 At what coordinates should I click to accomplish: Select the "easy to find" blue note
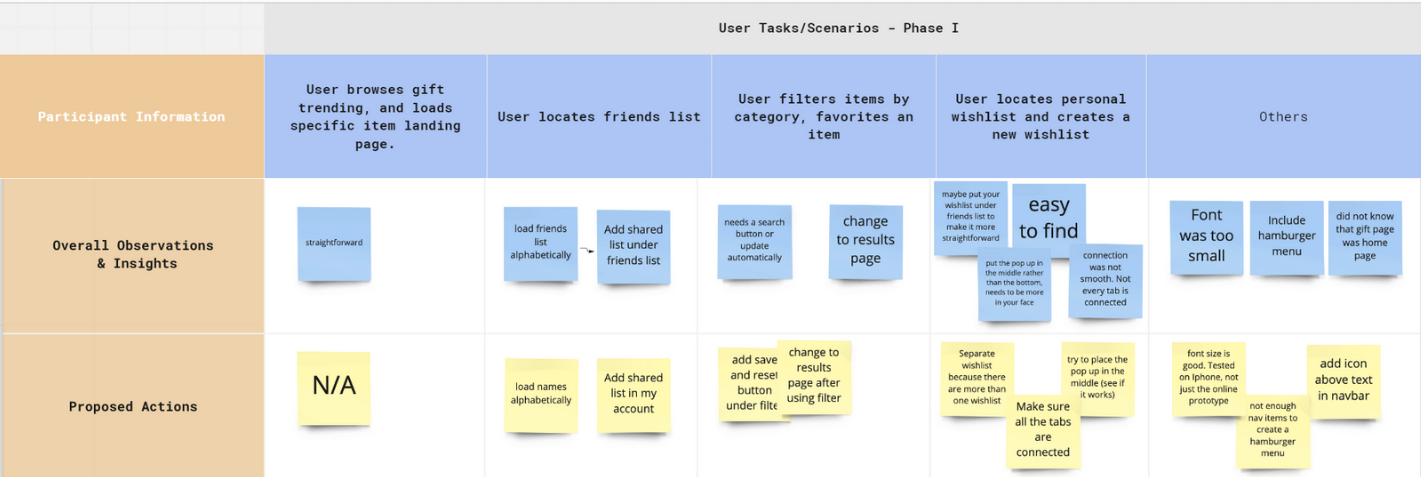tap(1048, 217)
